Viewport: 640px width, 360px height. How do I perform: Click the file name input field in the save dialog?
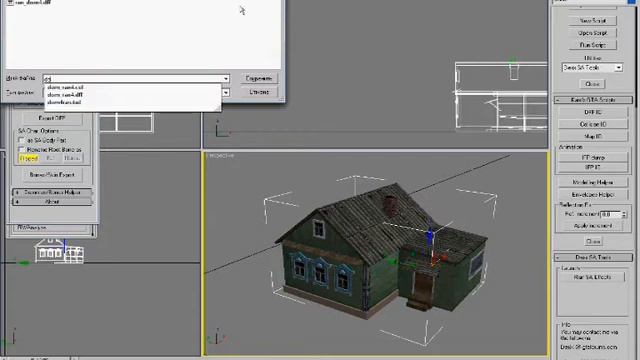pyautogui.click(x=132, y=78)
